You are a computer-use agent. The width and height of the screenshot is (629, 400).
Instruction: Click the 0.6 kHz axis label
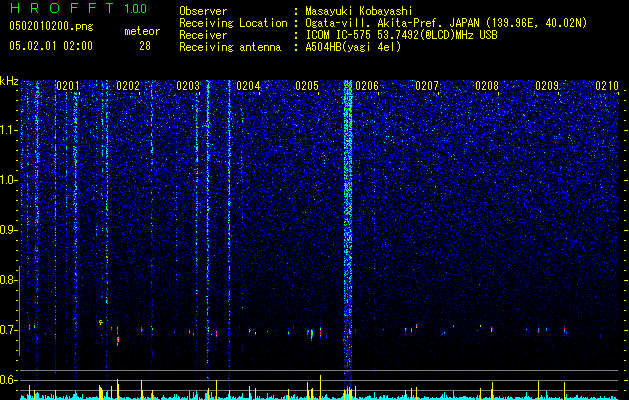pos(8,380)
